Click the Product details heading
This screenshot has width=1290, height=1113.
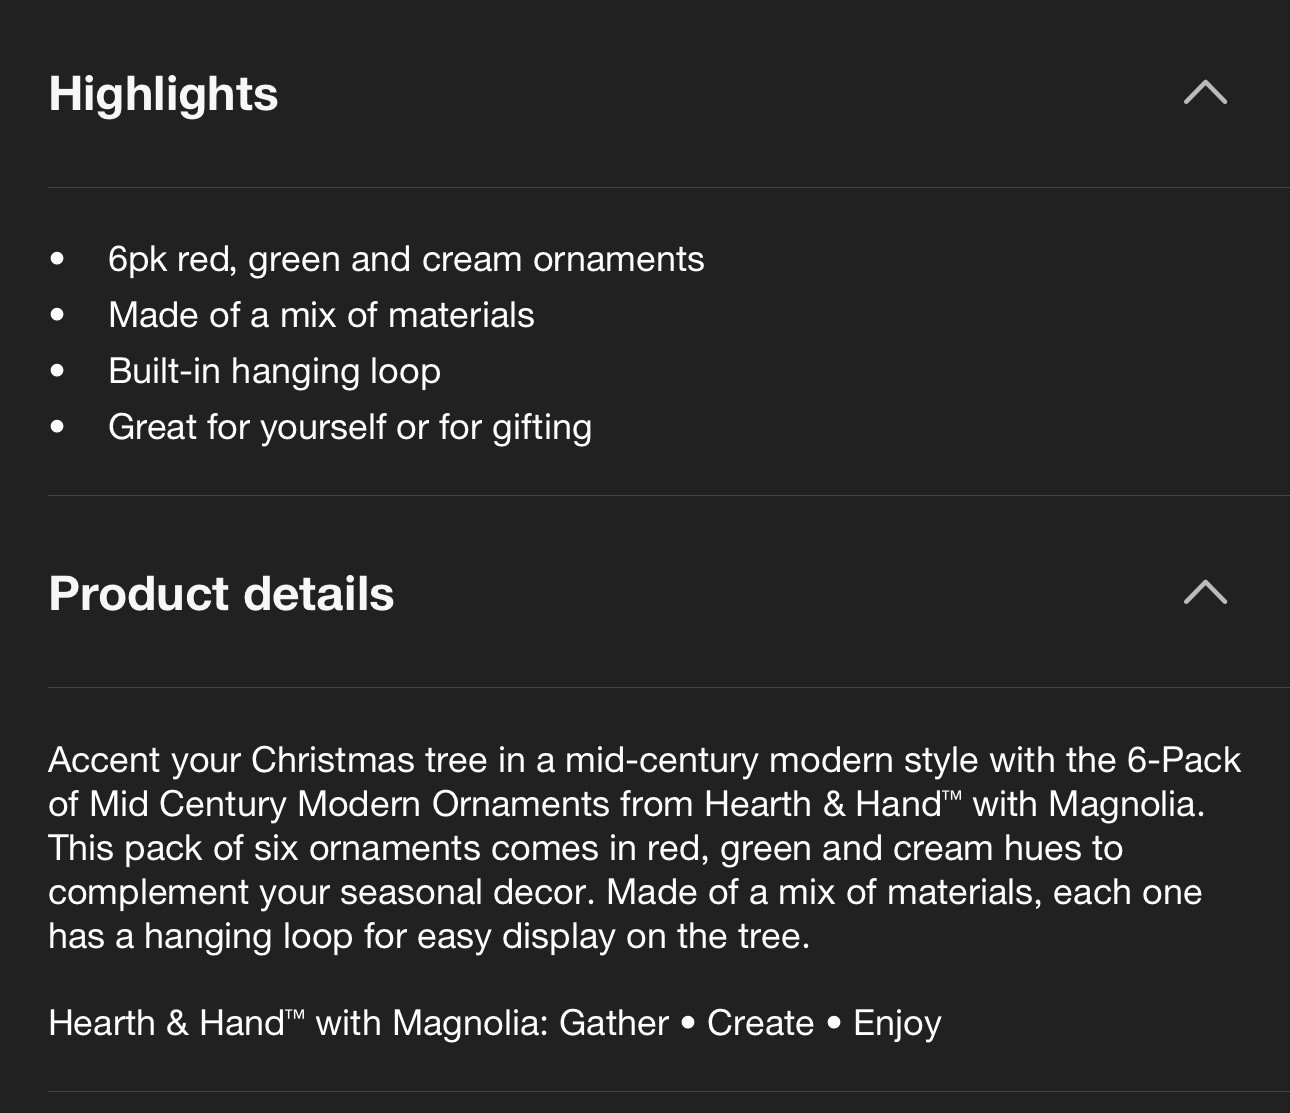click(x=221, y=593)
